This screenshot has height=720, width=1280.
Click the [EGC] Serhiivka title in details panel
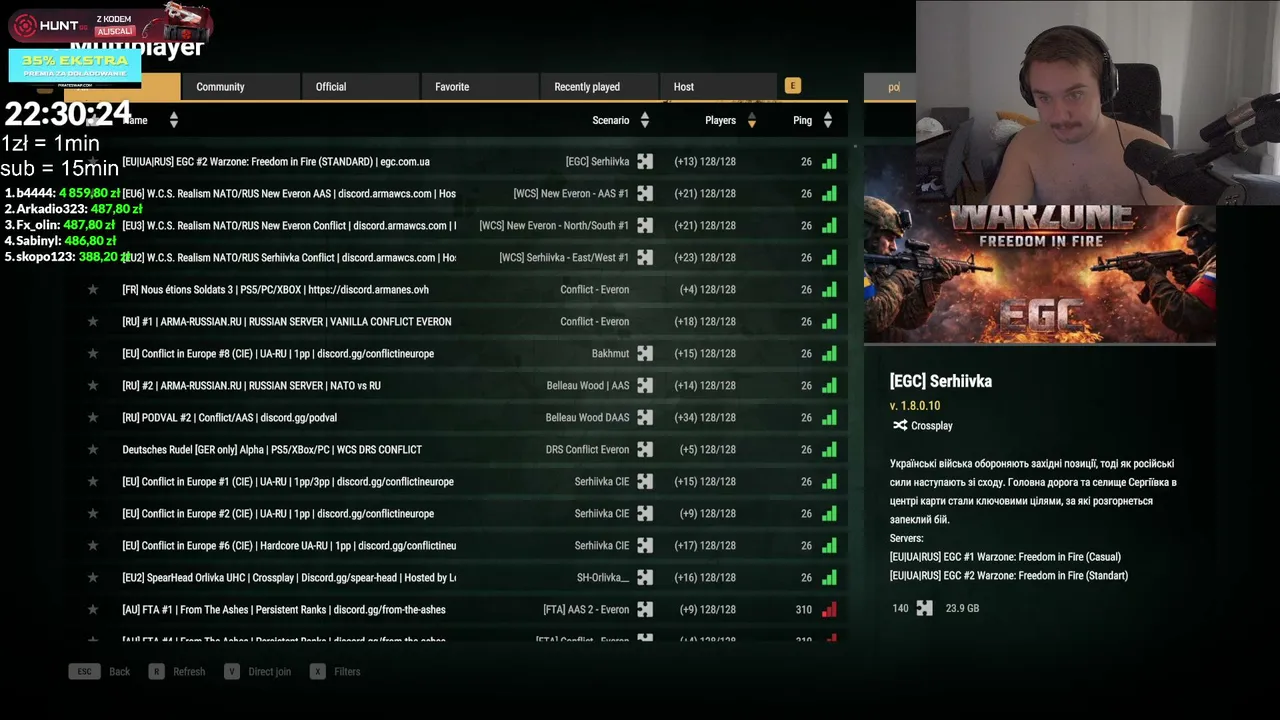pos(941,381)
